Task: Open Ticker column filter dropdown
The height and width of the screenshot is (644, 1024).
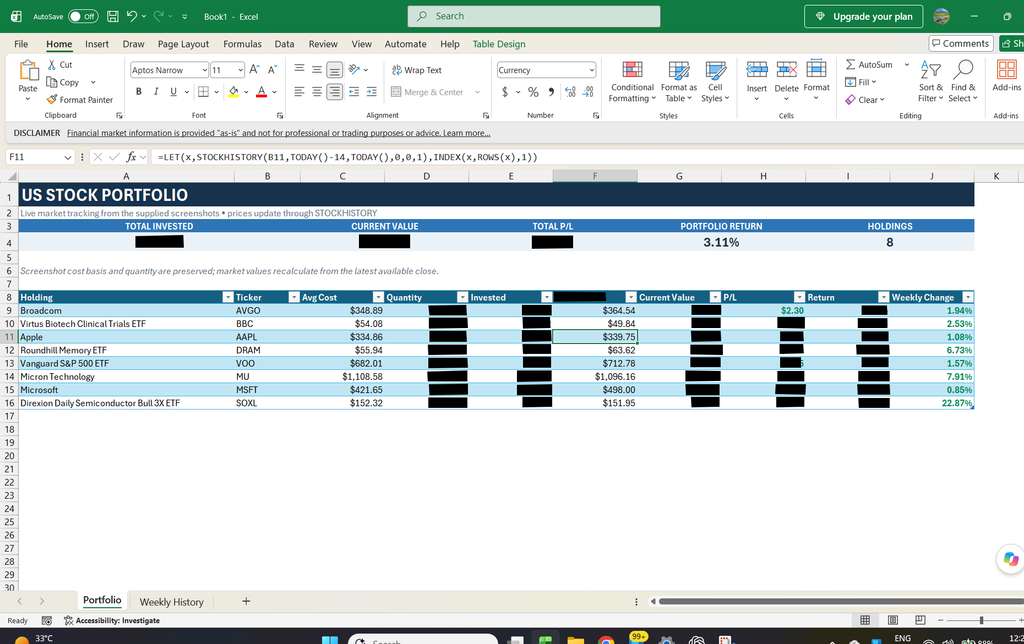Action: point(294,297)
